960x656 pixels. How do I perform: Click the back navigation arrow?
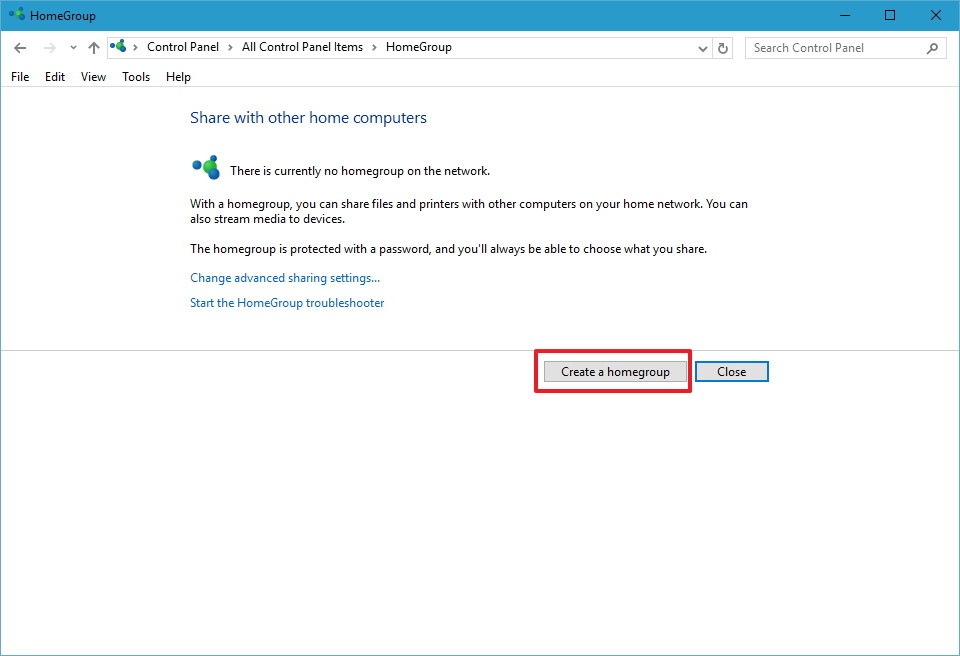point(20,47)
